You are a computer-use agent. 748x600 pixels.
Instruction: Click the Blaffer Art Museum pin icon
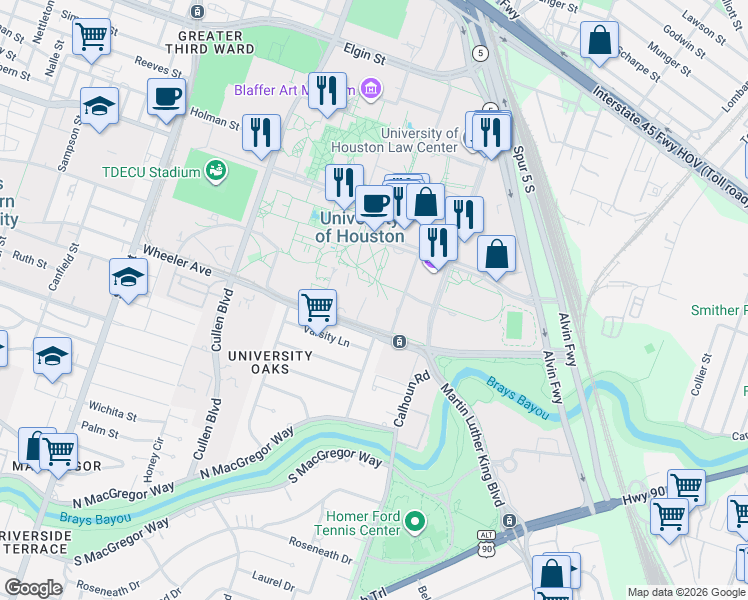(371, 89)
